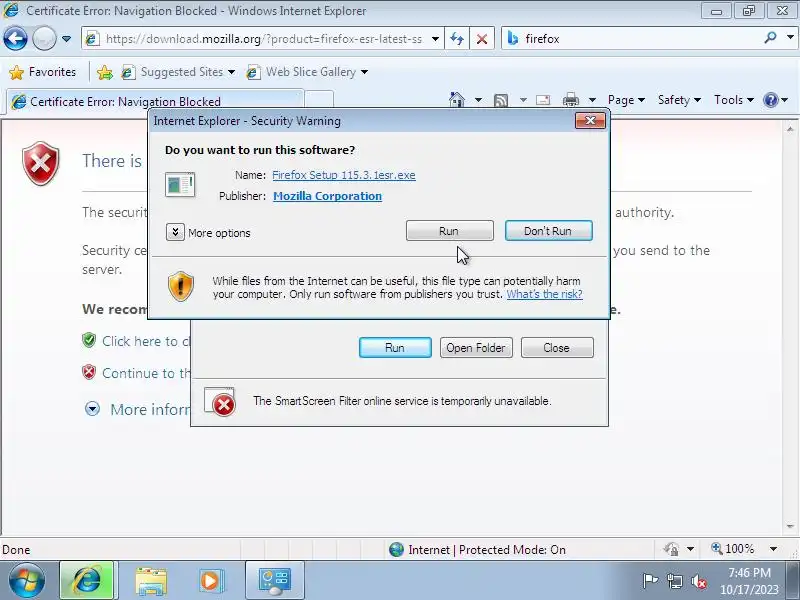
Task: Open the Safety menu
Action: tap(679, 100)
